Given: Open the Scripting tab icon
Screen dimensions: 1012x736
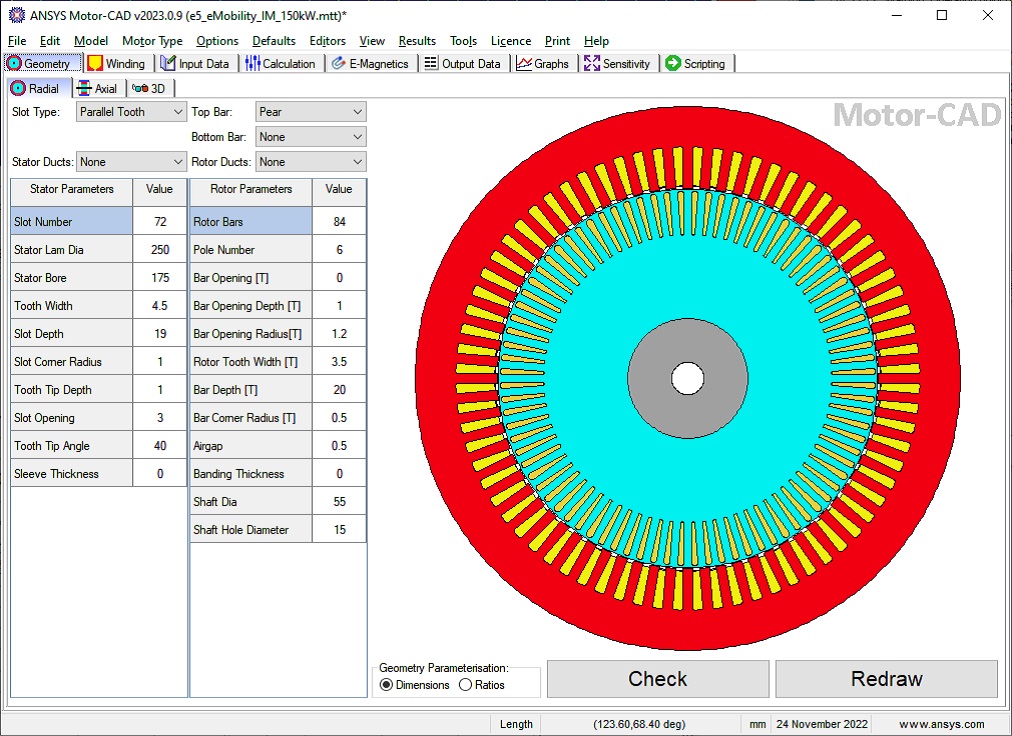Looking at the screenshot, I should (x=673, y=63).
